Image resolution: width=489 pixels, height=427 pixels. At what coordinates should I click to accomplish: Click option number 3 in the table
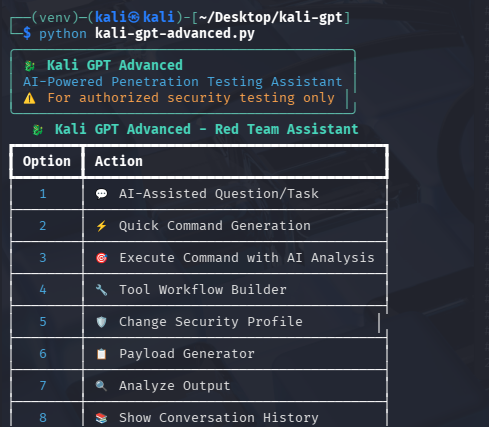click(43, 258)
